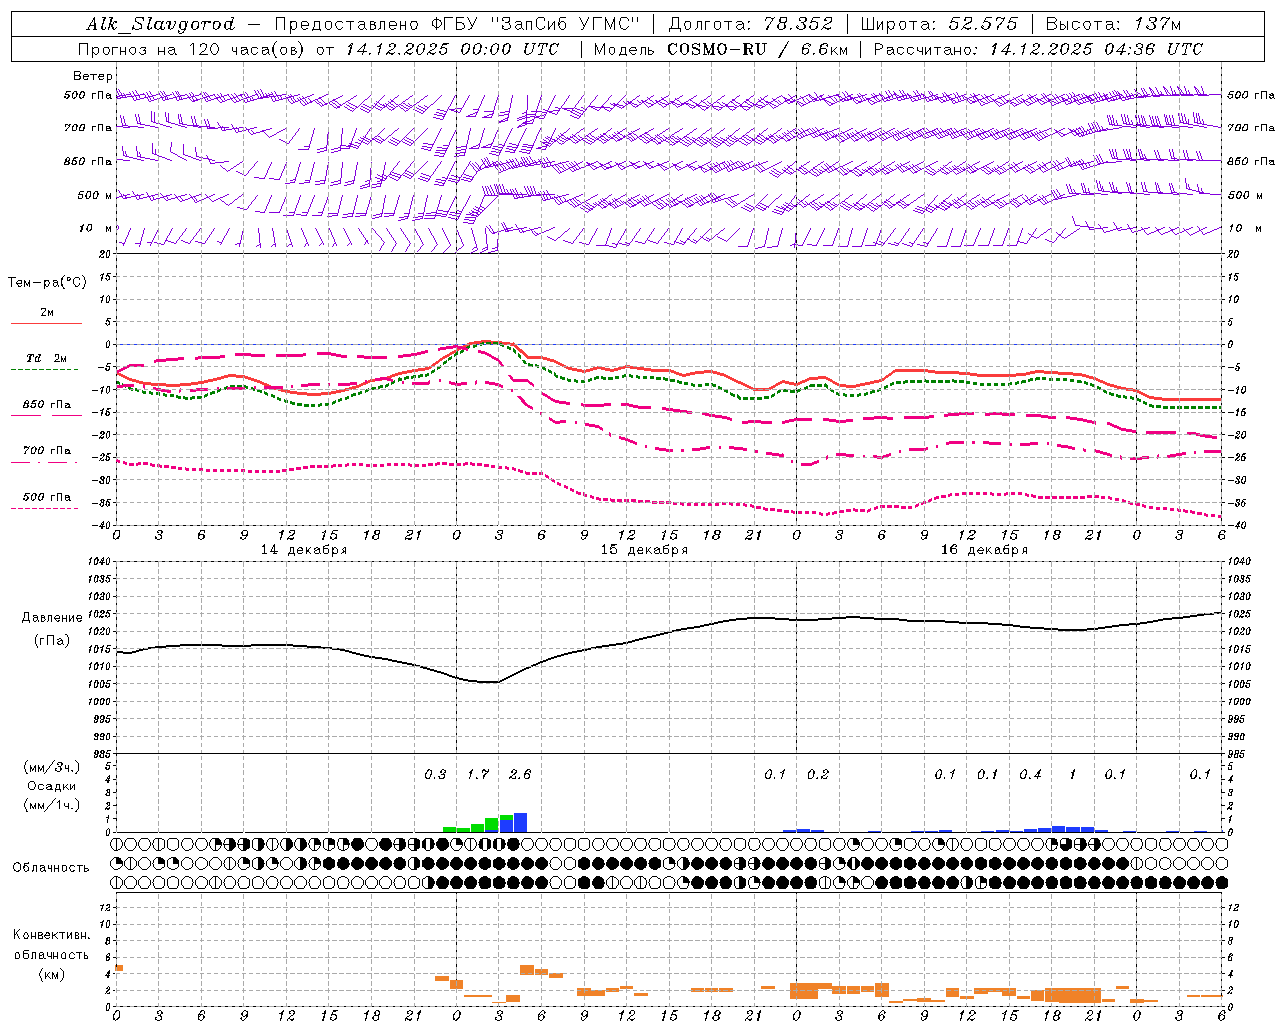
Task: Click the Долгота: 78.352 value
Action: click(750, 24)
